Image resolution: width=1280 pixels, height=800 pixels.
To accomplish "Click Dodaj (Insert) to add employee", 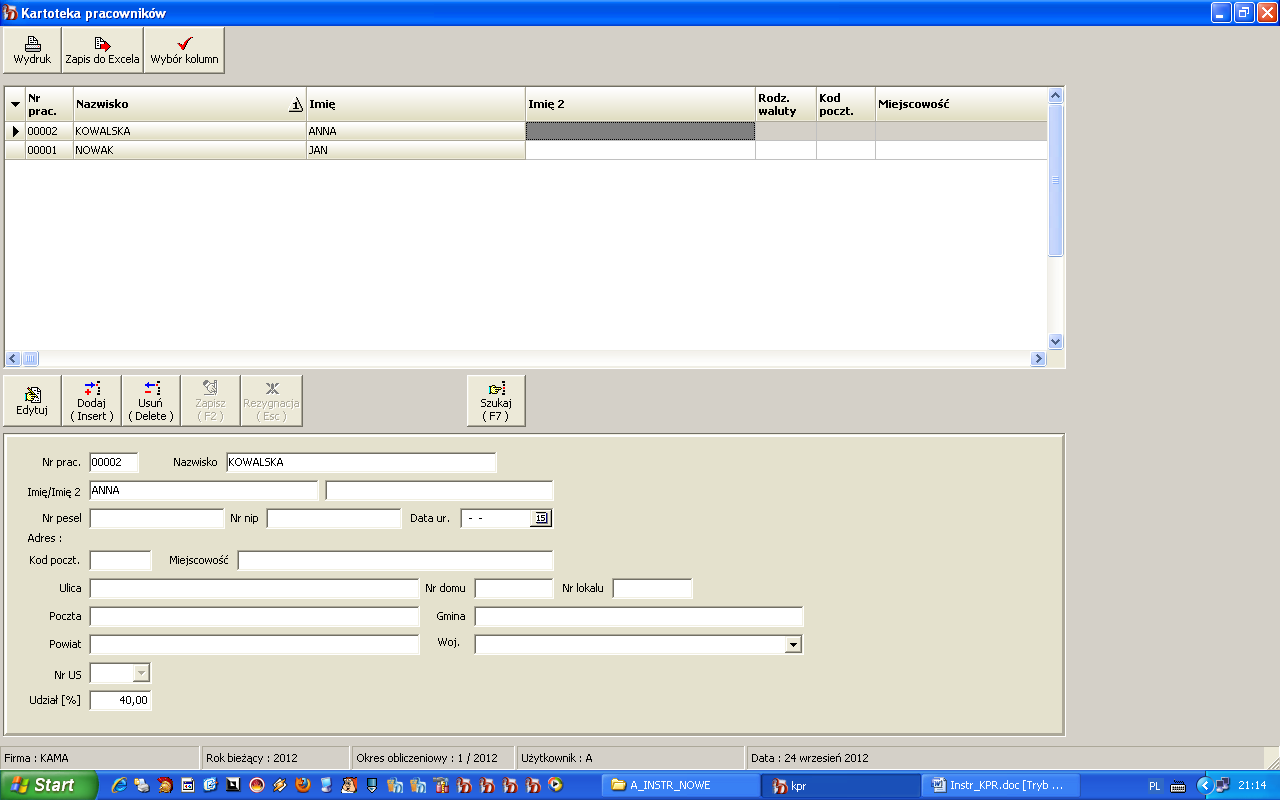I will (92, 401).
